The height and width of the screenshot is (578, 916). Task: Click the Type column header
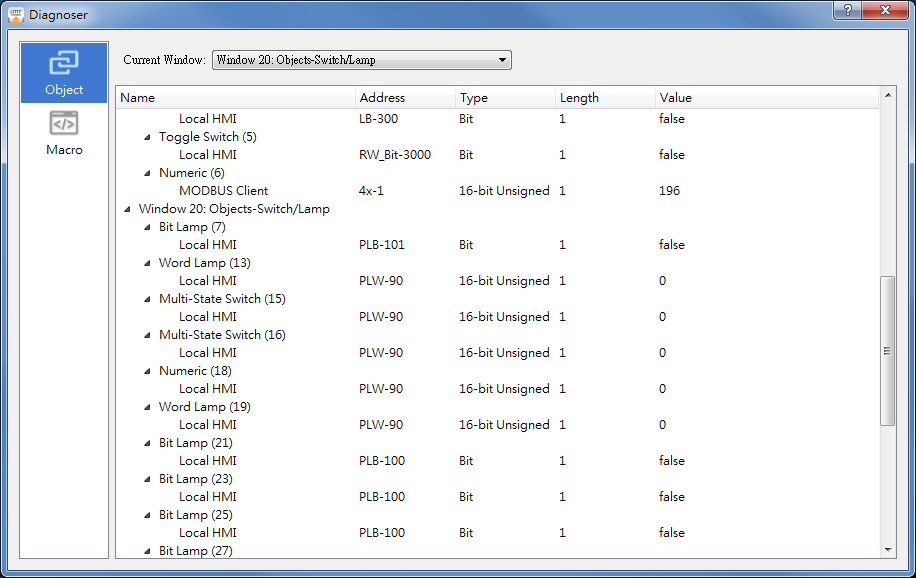[504, 98]
